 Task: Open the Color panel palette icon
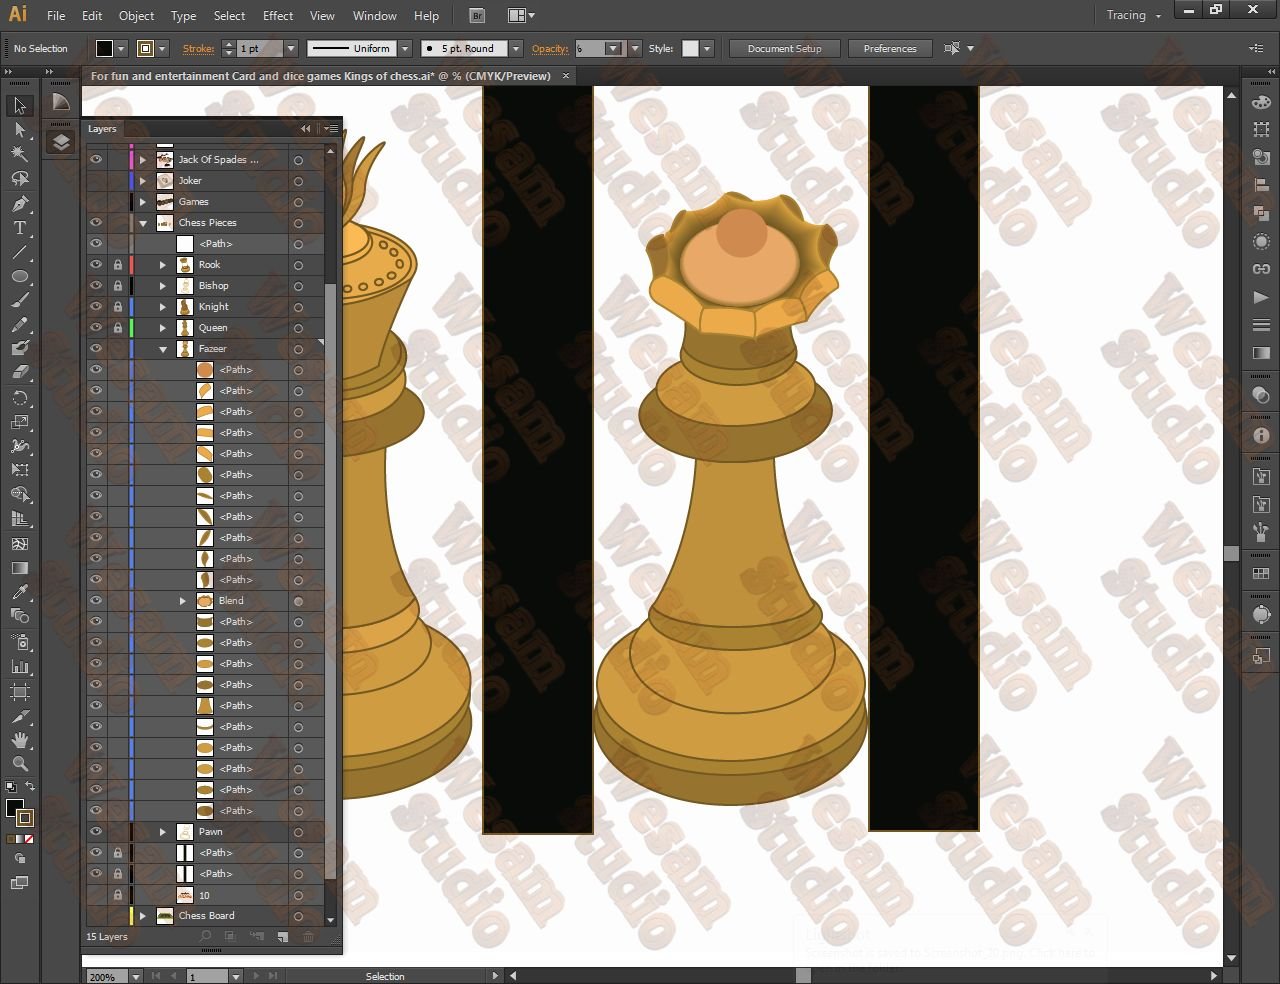pos(1261,102)
